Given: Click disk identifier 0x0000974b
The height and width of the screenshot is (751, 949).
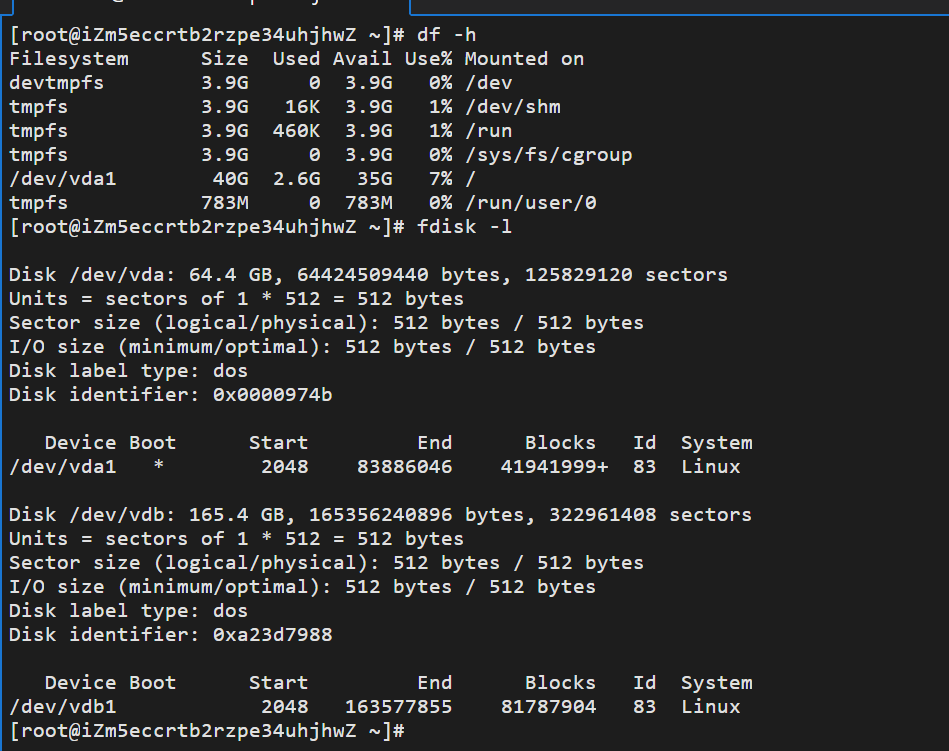Looking at the screenshot, I should point(271,394).
